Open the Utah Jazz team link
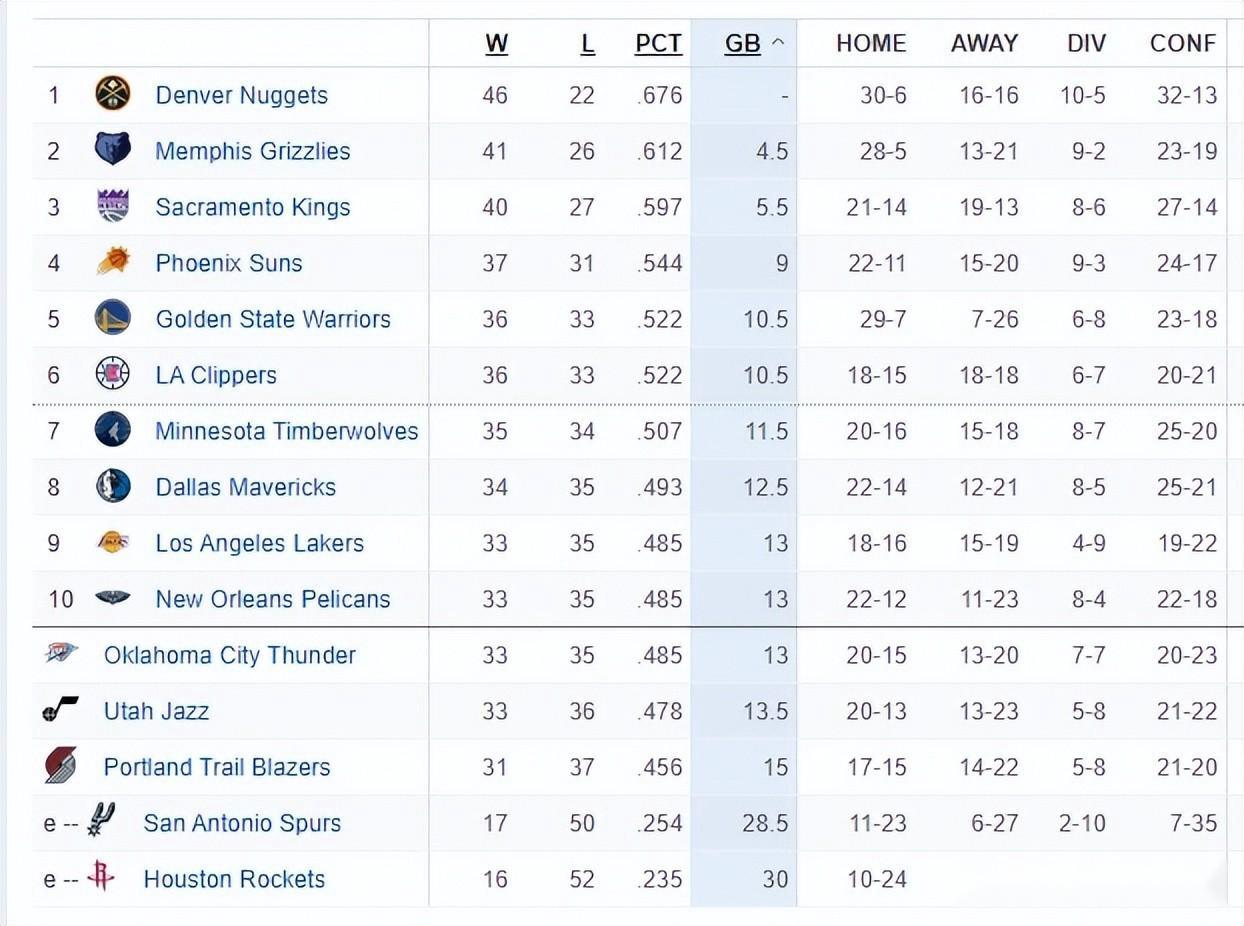The width and height of the screenshot is (1244, 926). click(x=156, y=711)
